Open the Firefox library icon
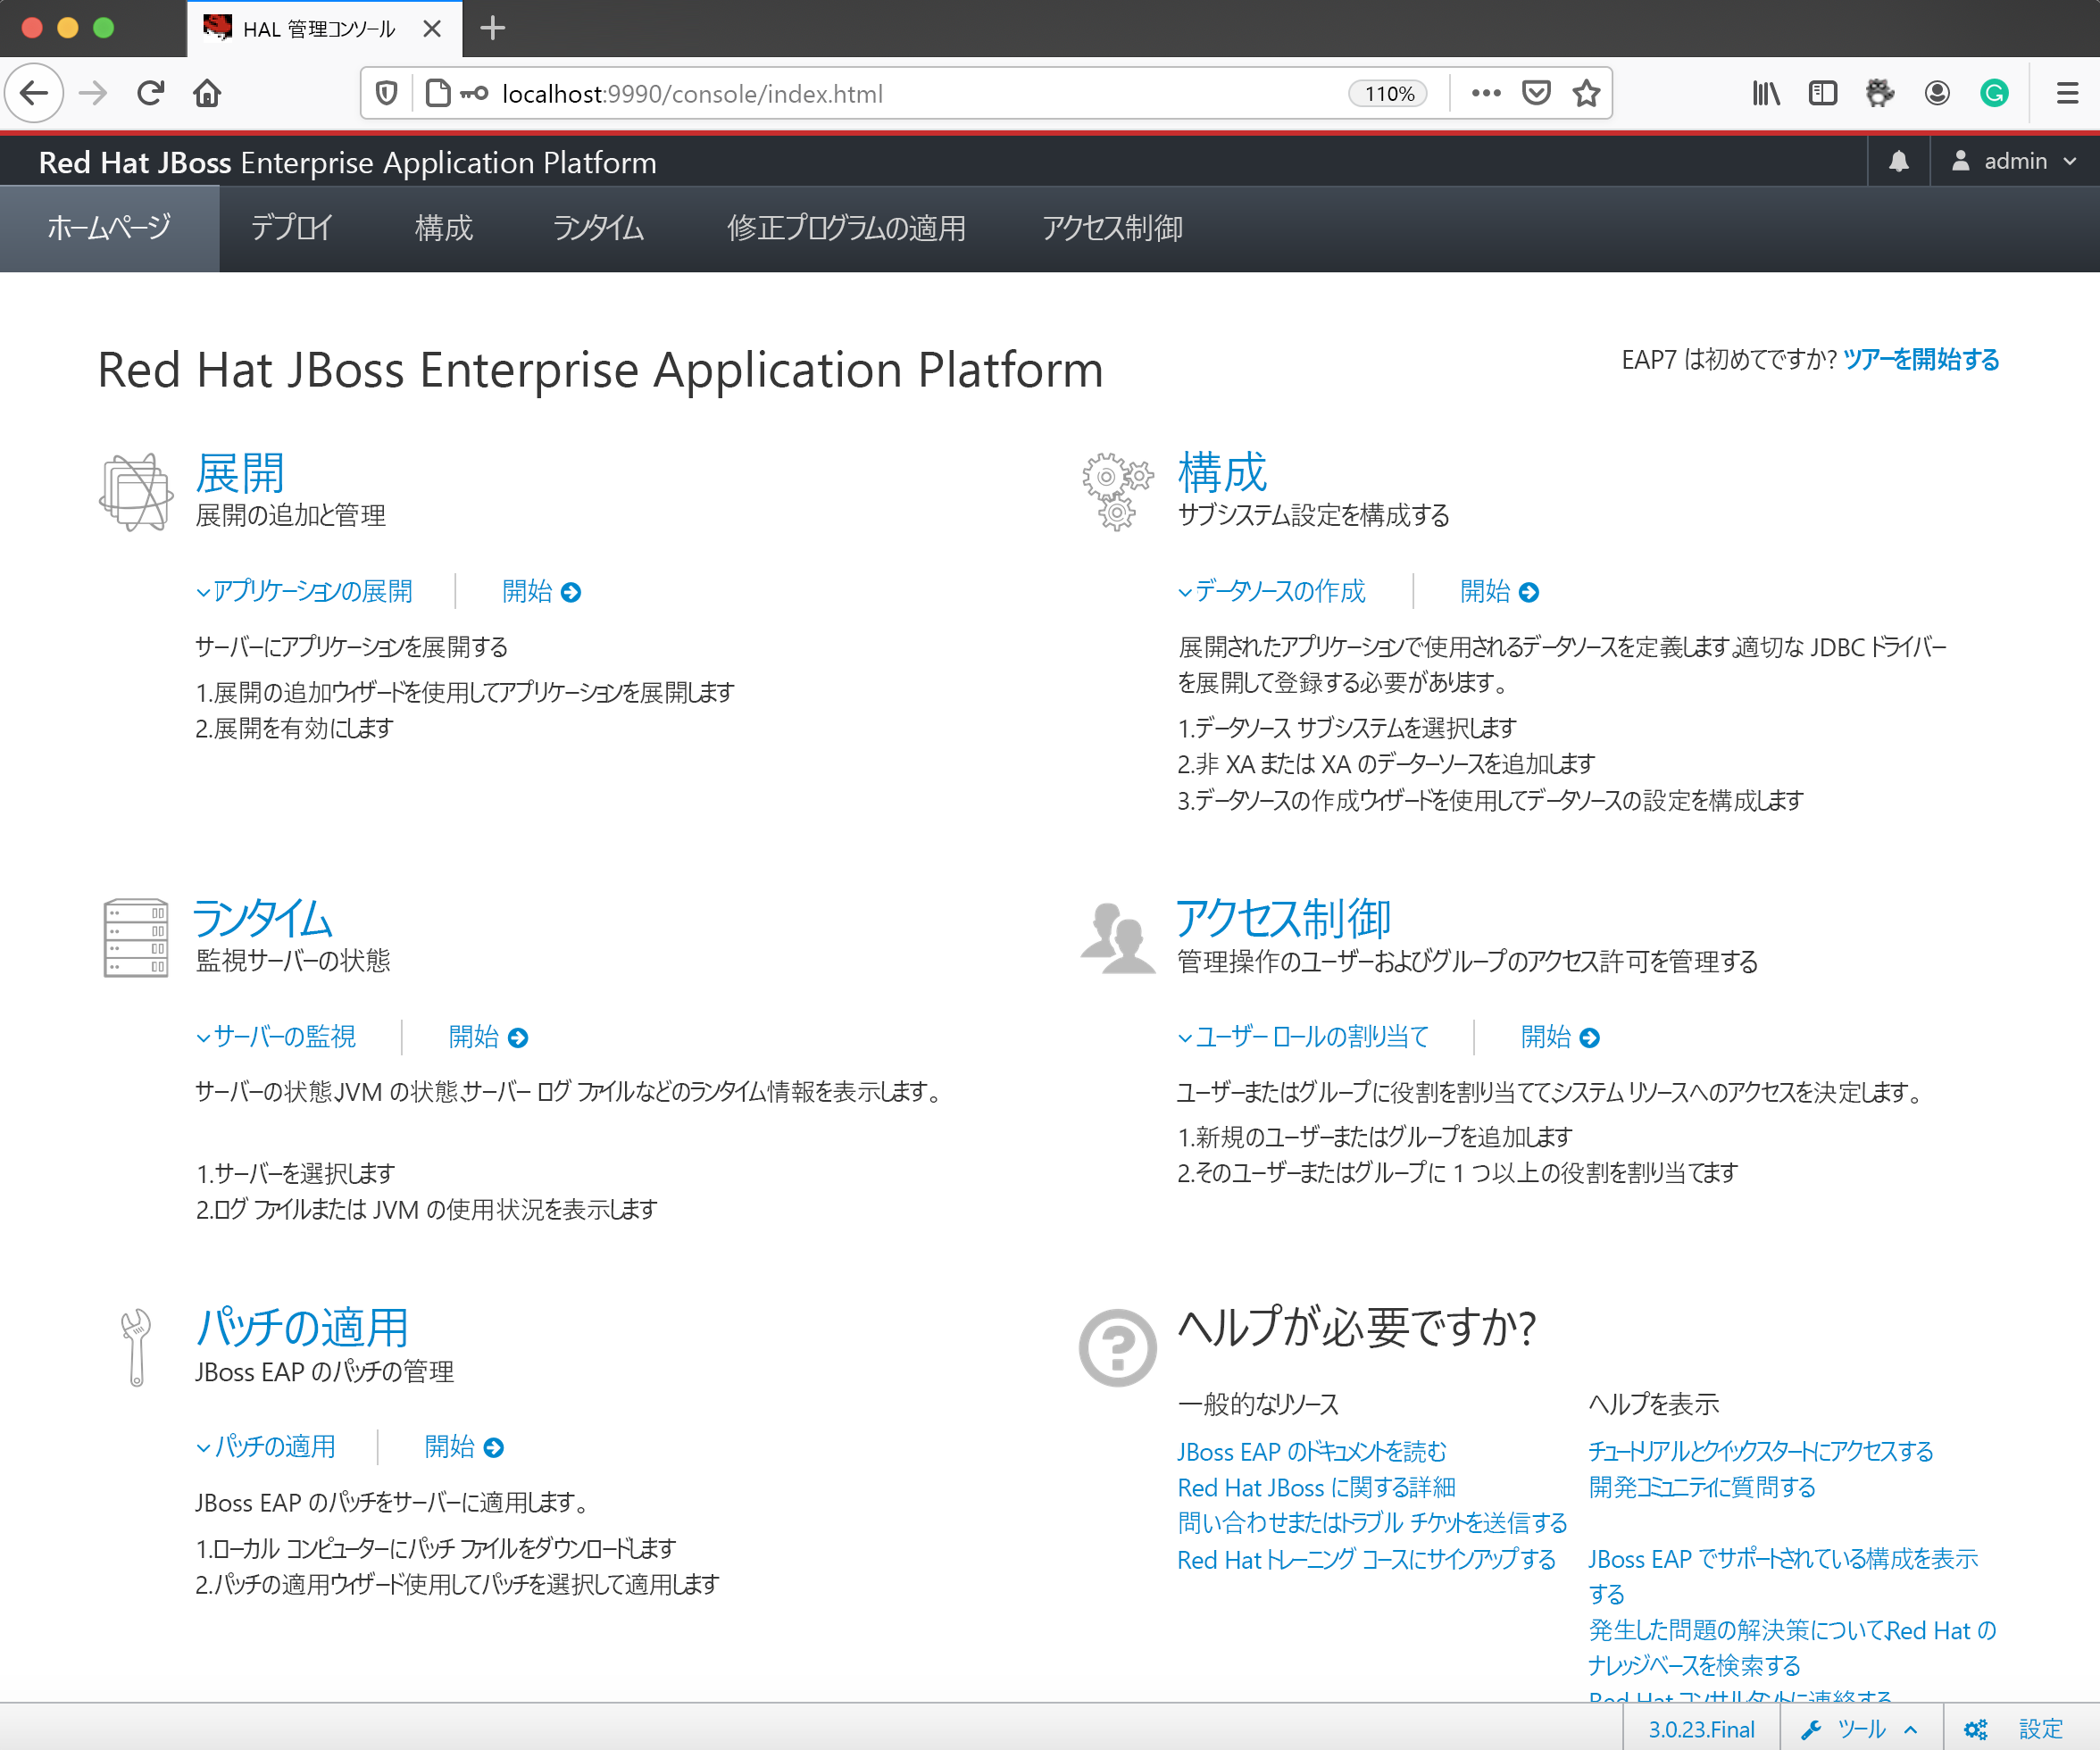This screenshot has height=1750, width=2100. (1766, 93)
